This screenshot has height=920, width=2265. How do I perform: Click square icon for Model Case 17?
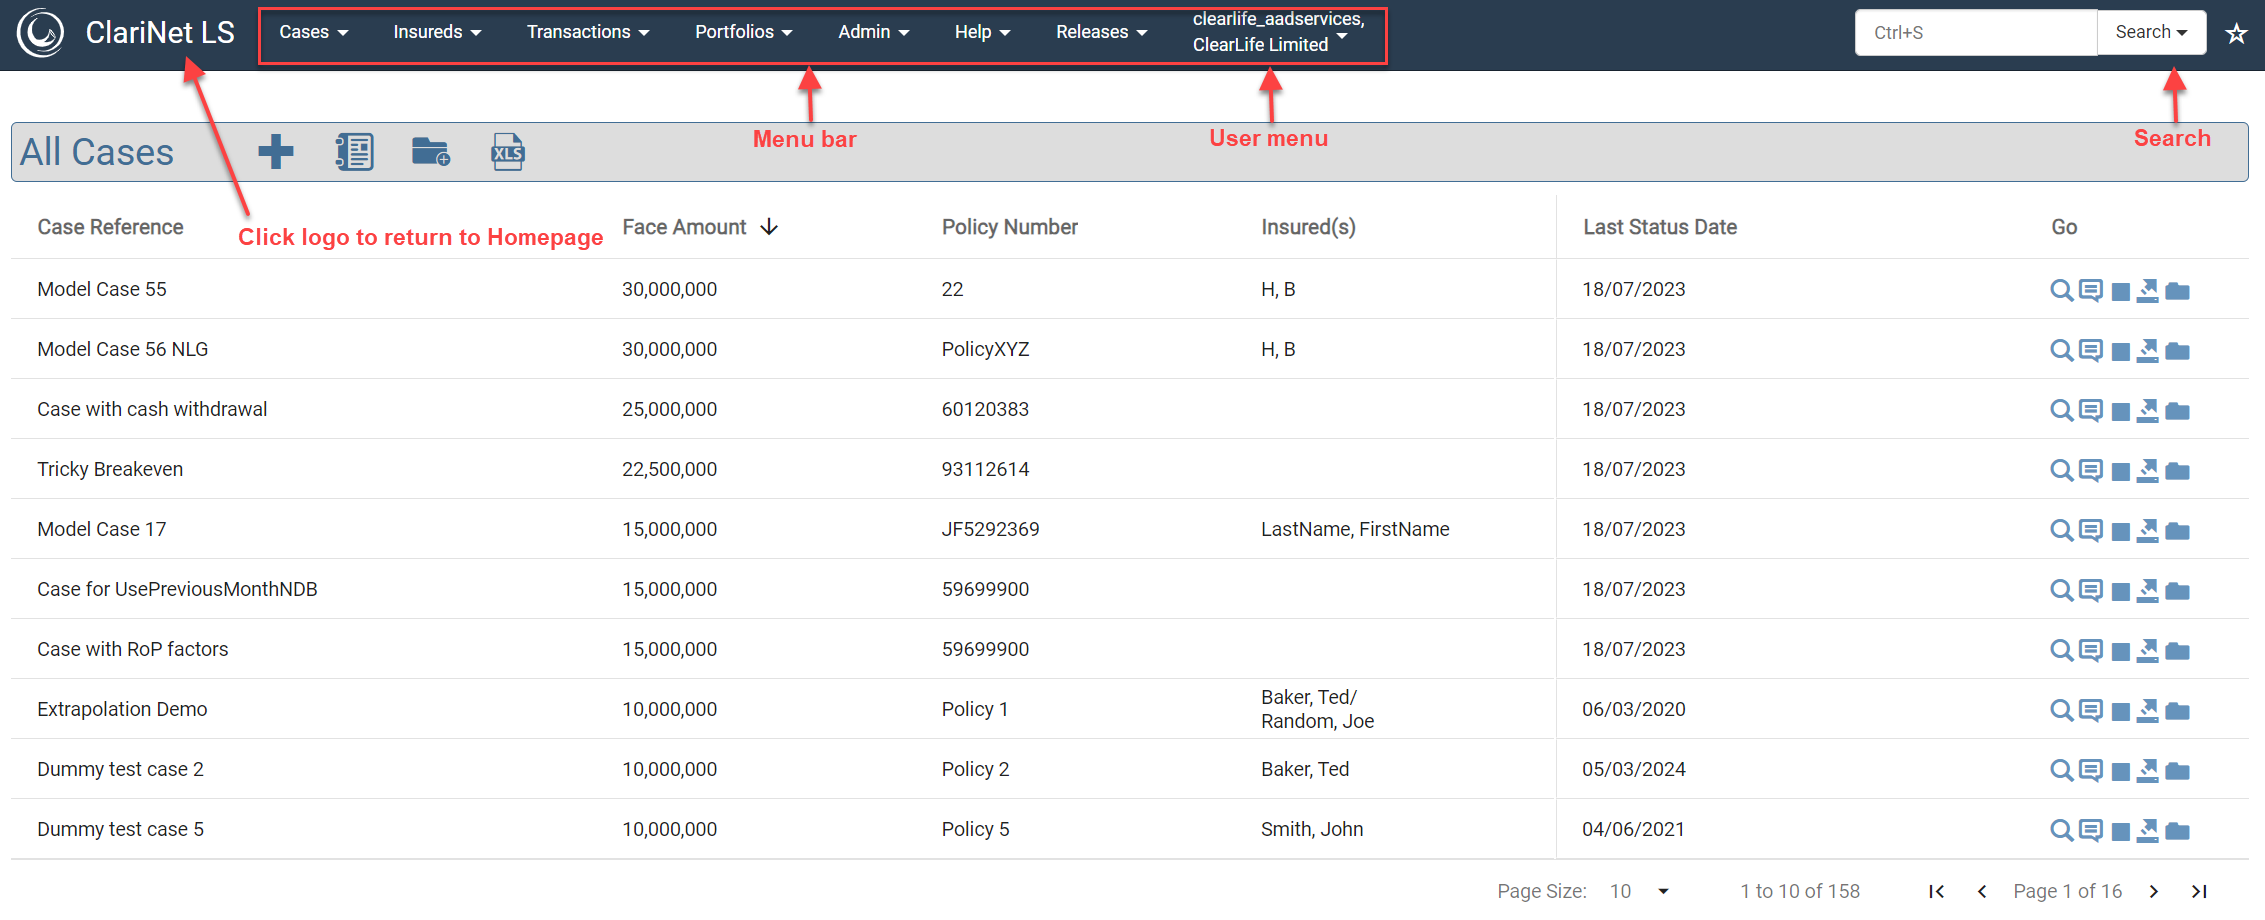pos(2120,532)
